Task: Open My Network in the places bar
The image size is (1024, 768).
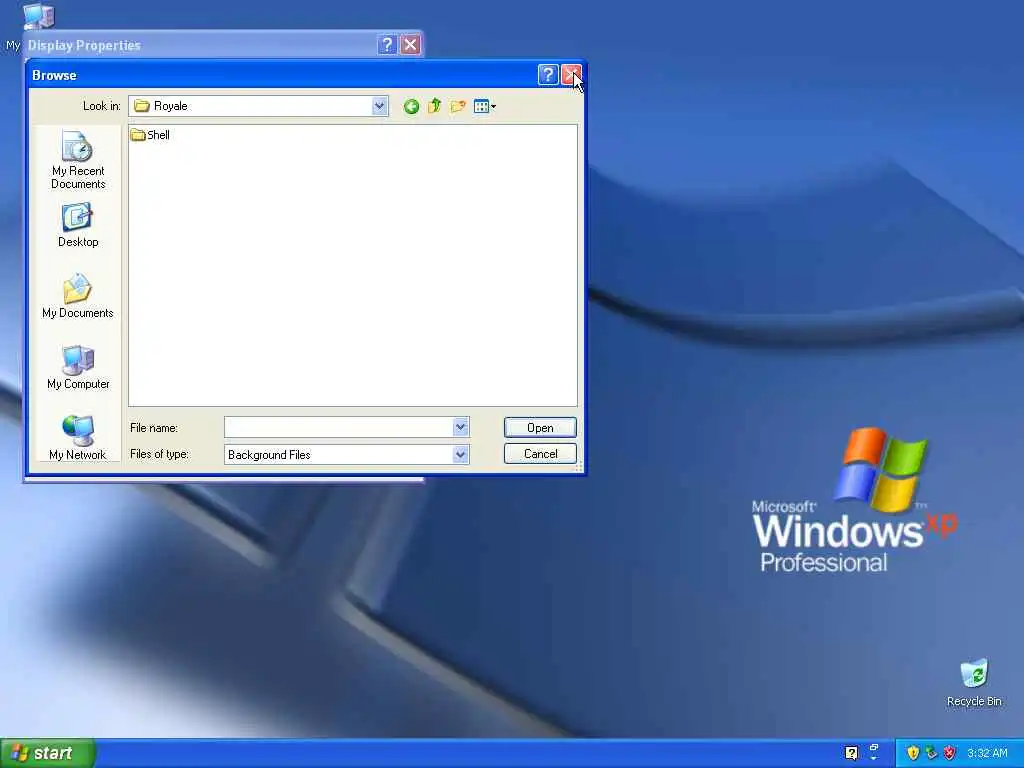Action: coord(78,438)
